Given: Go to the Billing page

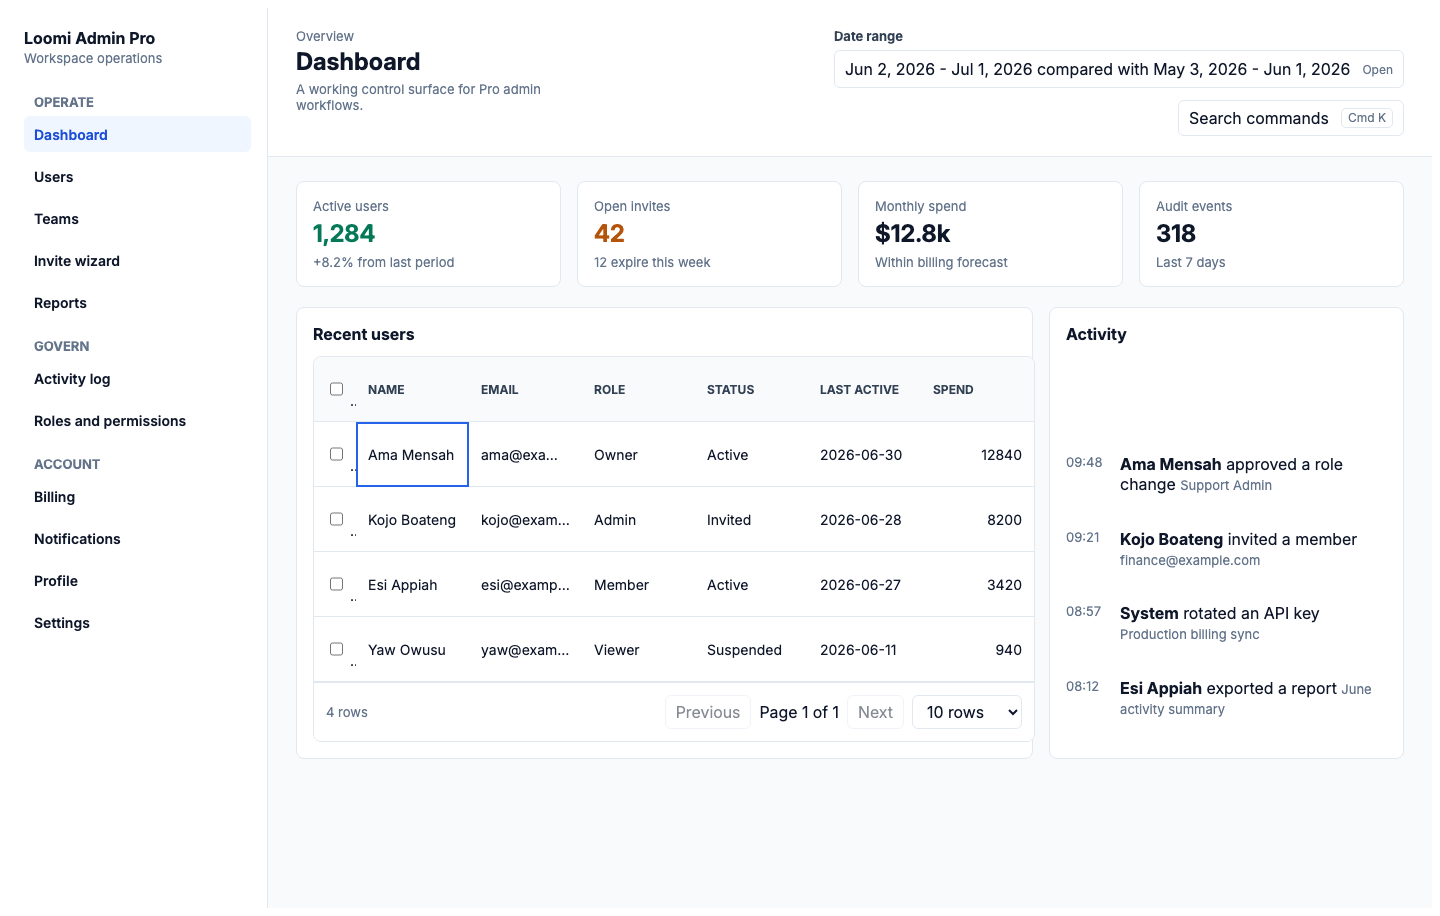Looking at the screenshot, I should (137, 497).
